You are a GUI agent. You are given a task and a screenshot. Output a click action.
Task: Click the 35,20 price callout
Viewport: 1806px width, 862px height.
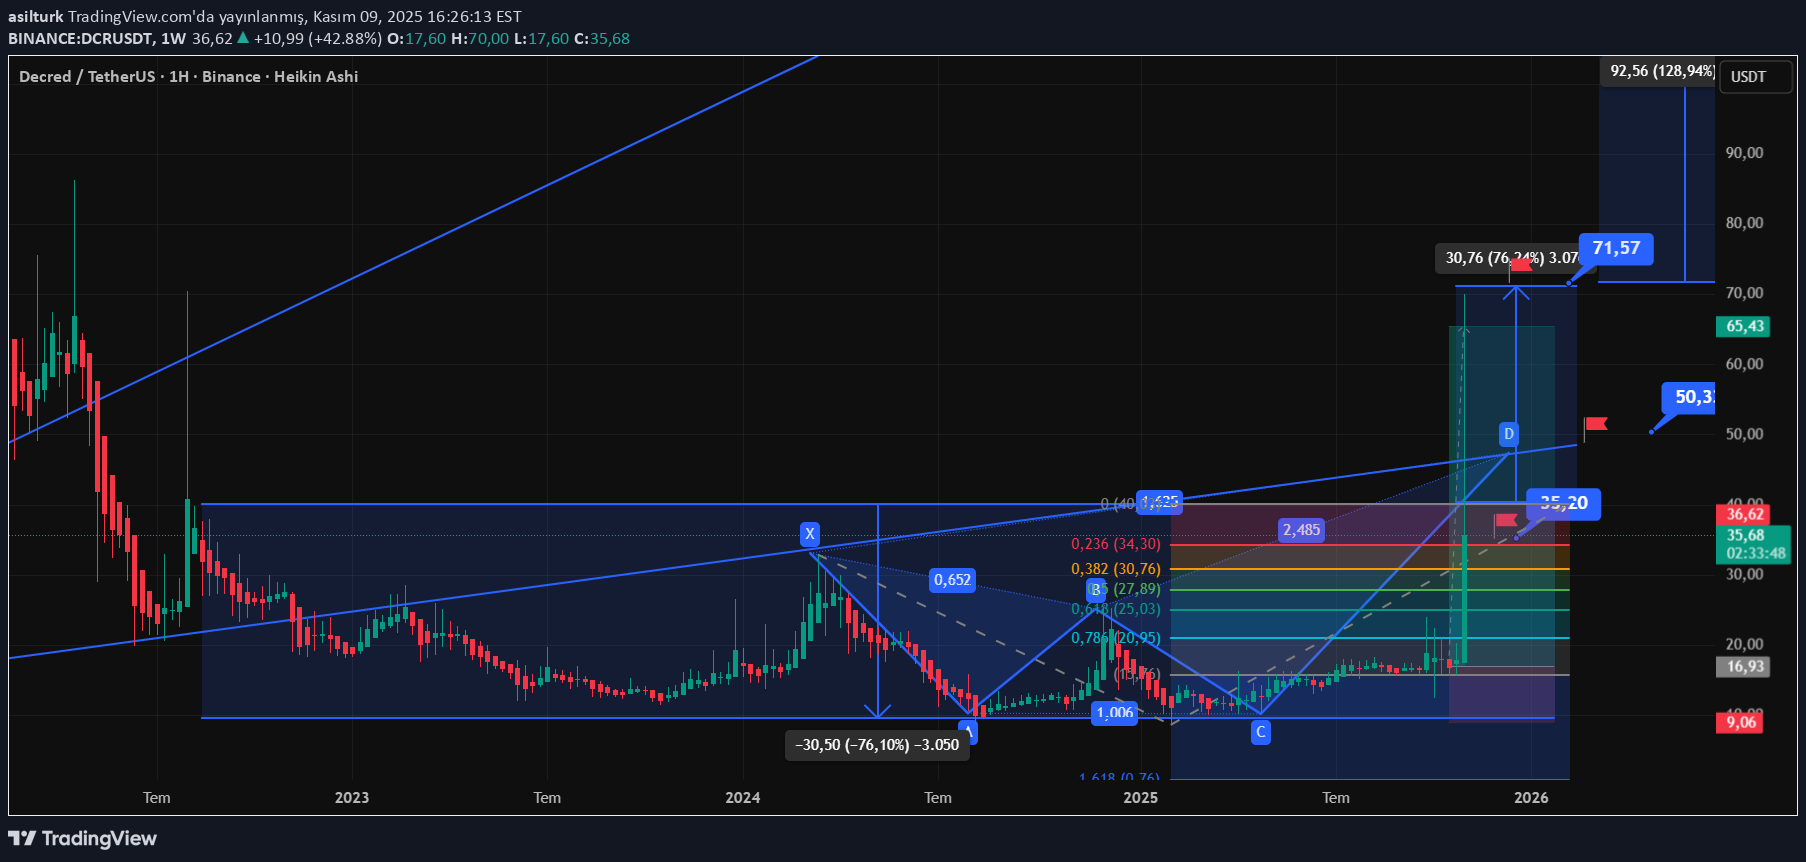[x=1563, y=503]
